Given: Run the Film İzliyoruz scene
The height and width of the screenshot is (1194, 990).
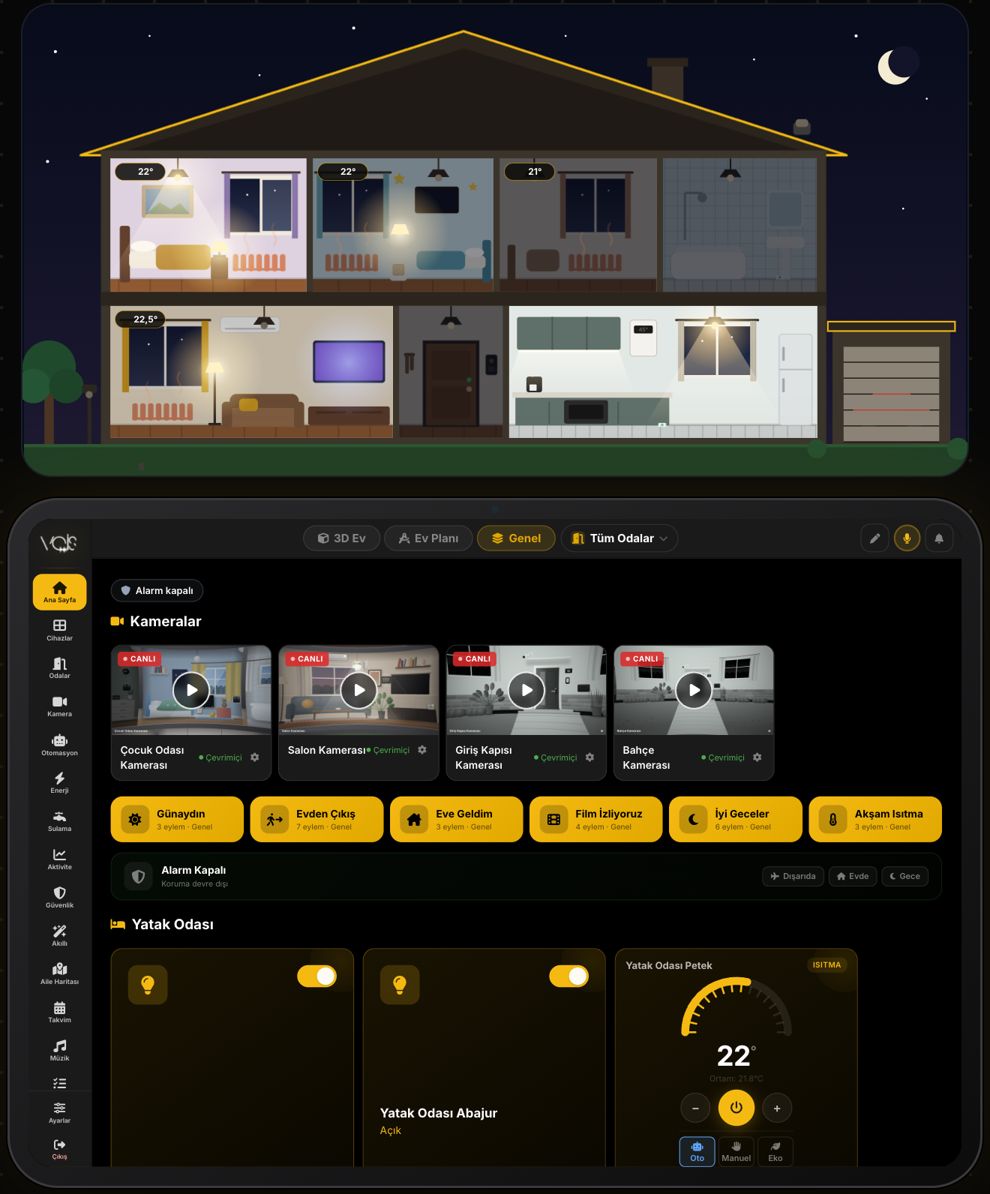Looking at the screenshot, I should point(596,819).
